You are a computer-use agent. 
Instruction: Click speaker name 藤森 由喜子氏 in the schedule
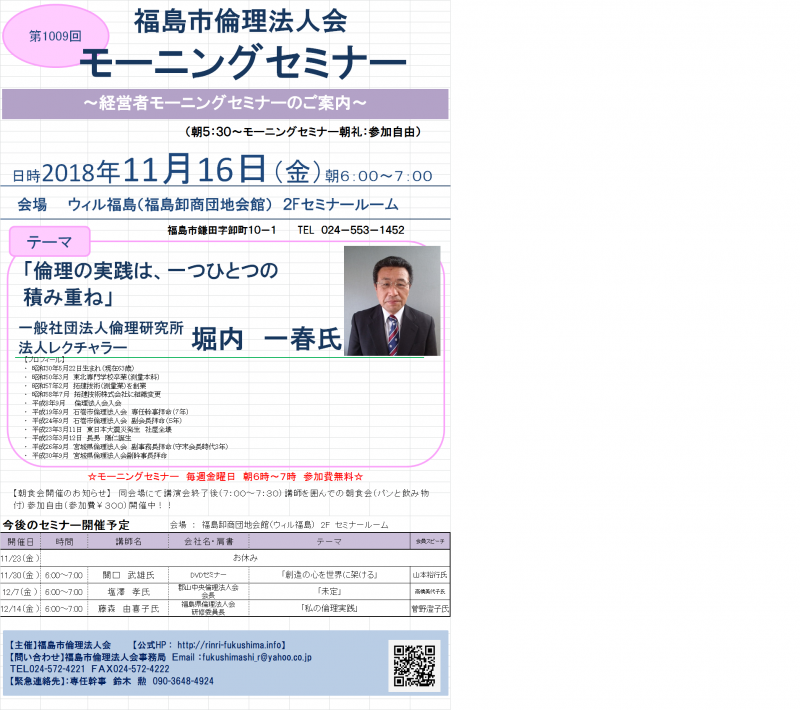128,608
